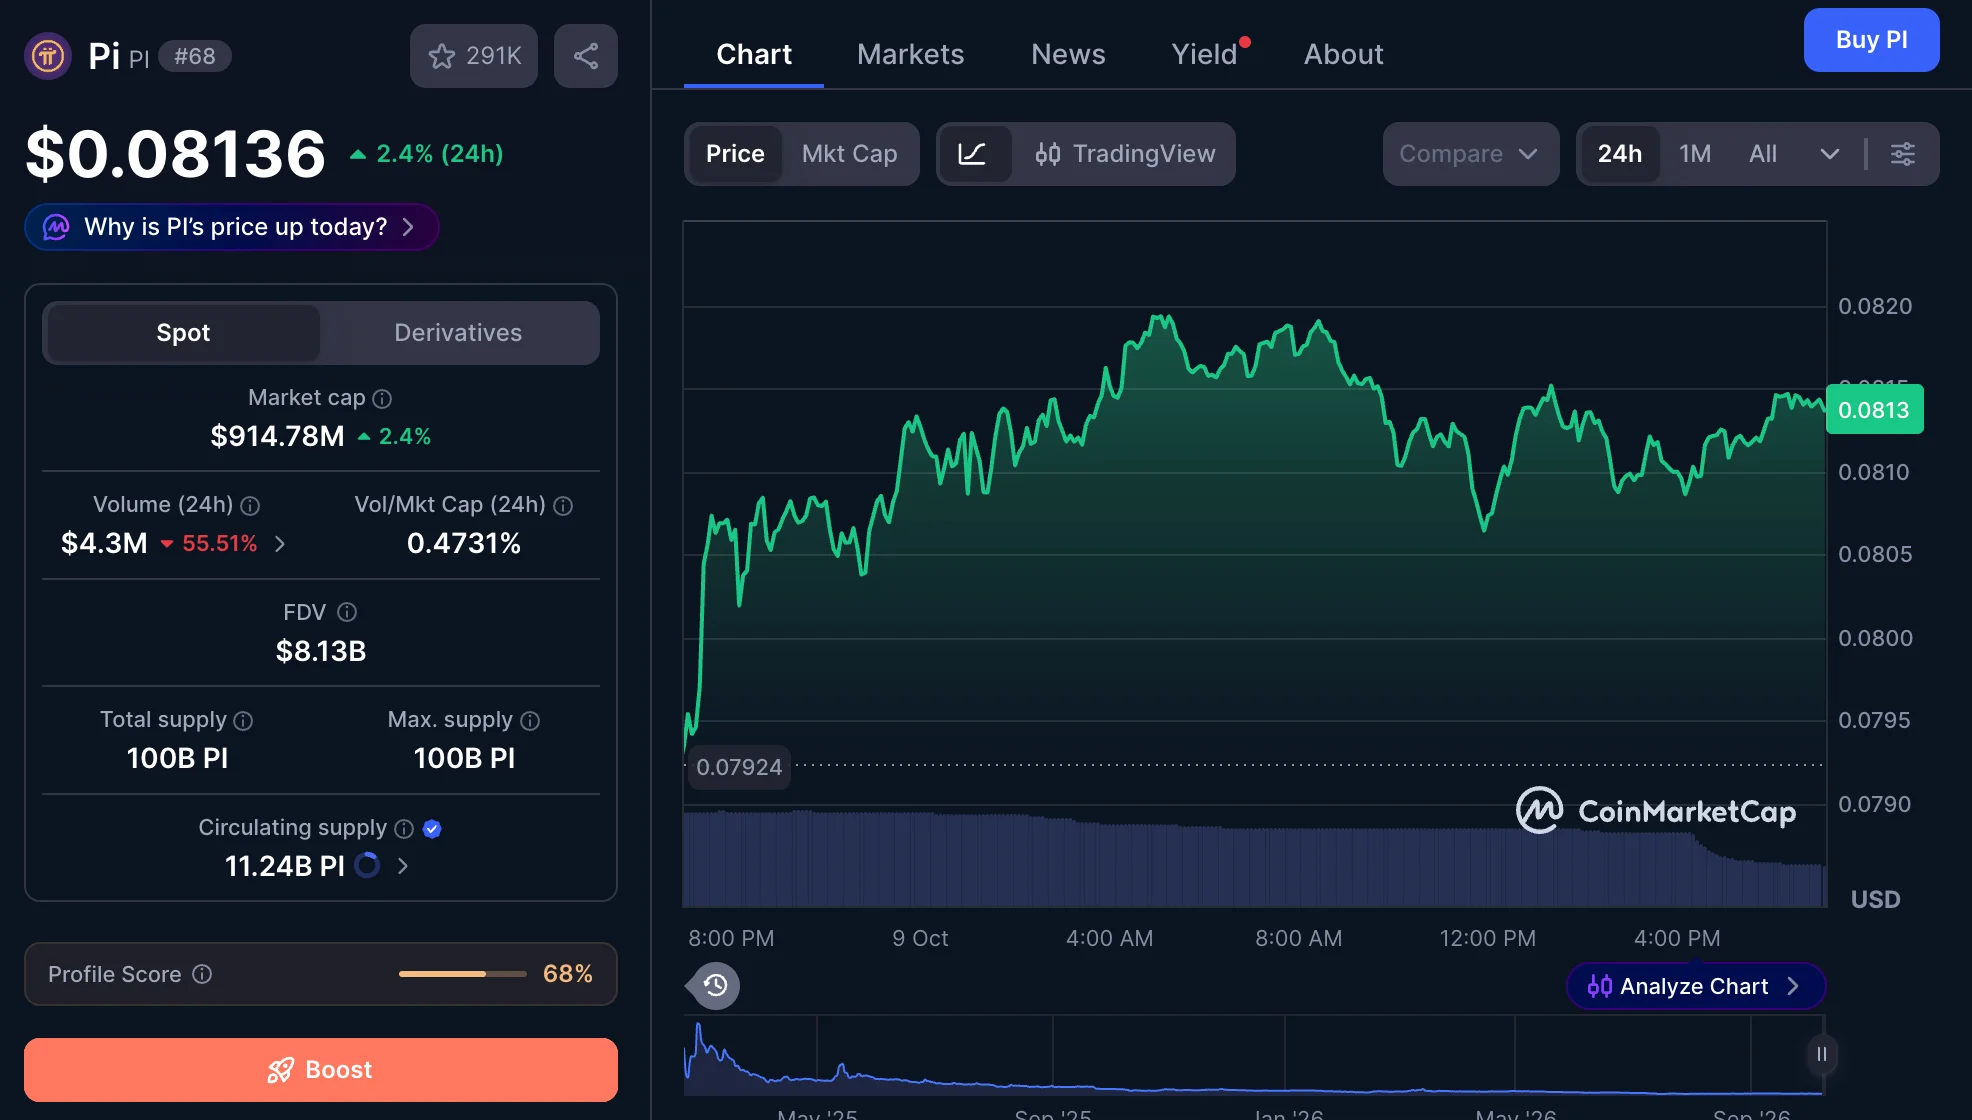
Task: Select All time range
Action: [x=1763, y=154]
